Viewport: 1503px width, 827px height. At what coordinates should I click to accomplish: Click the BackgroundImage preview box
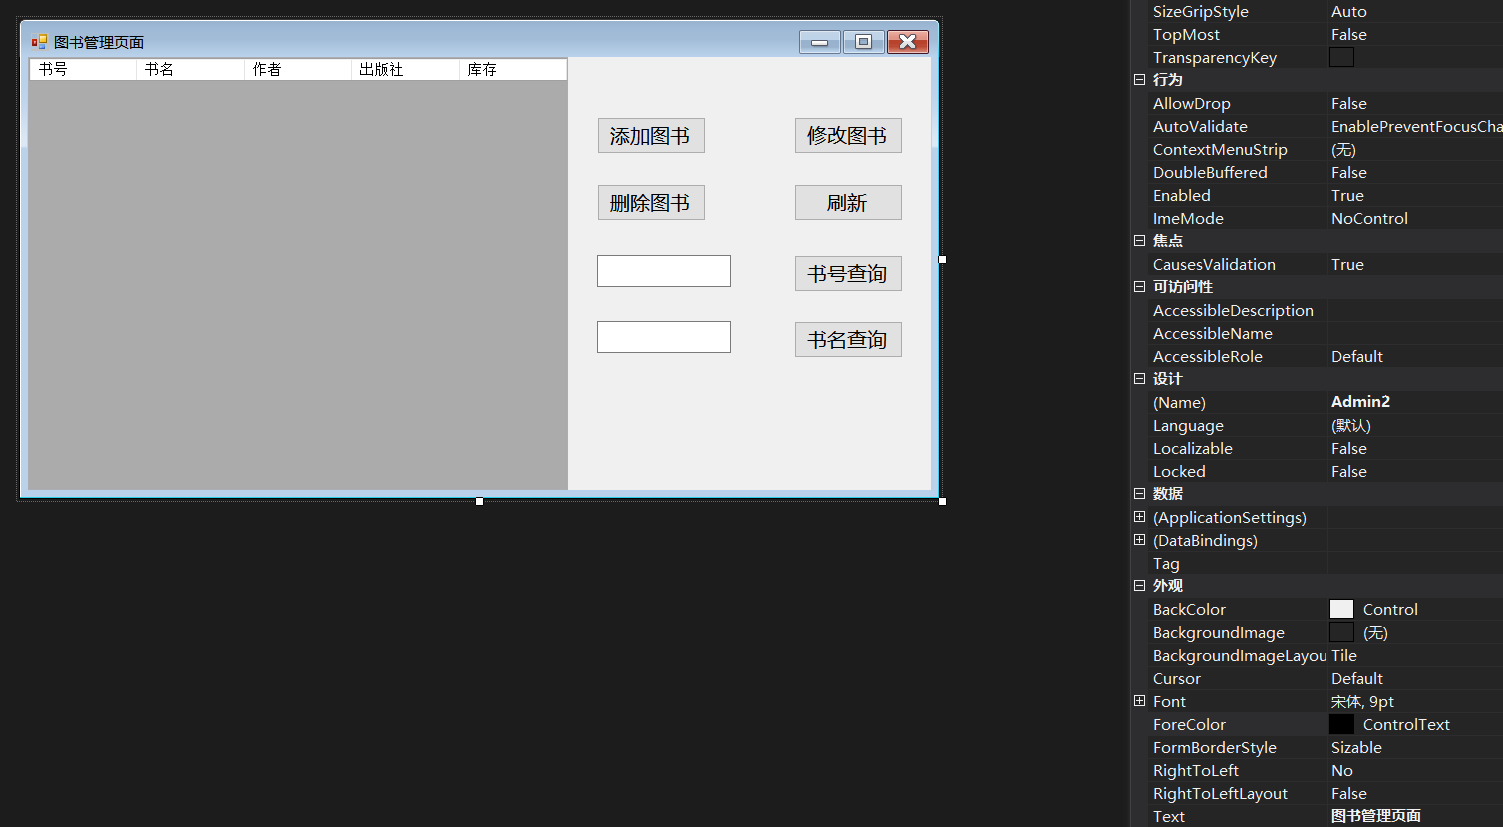click(x=1341, y=632)
